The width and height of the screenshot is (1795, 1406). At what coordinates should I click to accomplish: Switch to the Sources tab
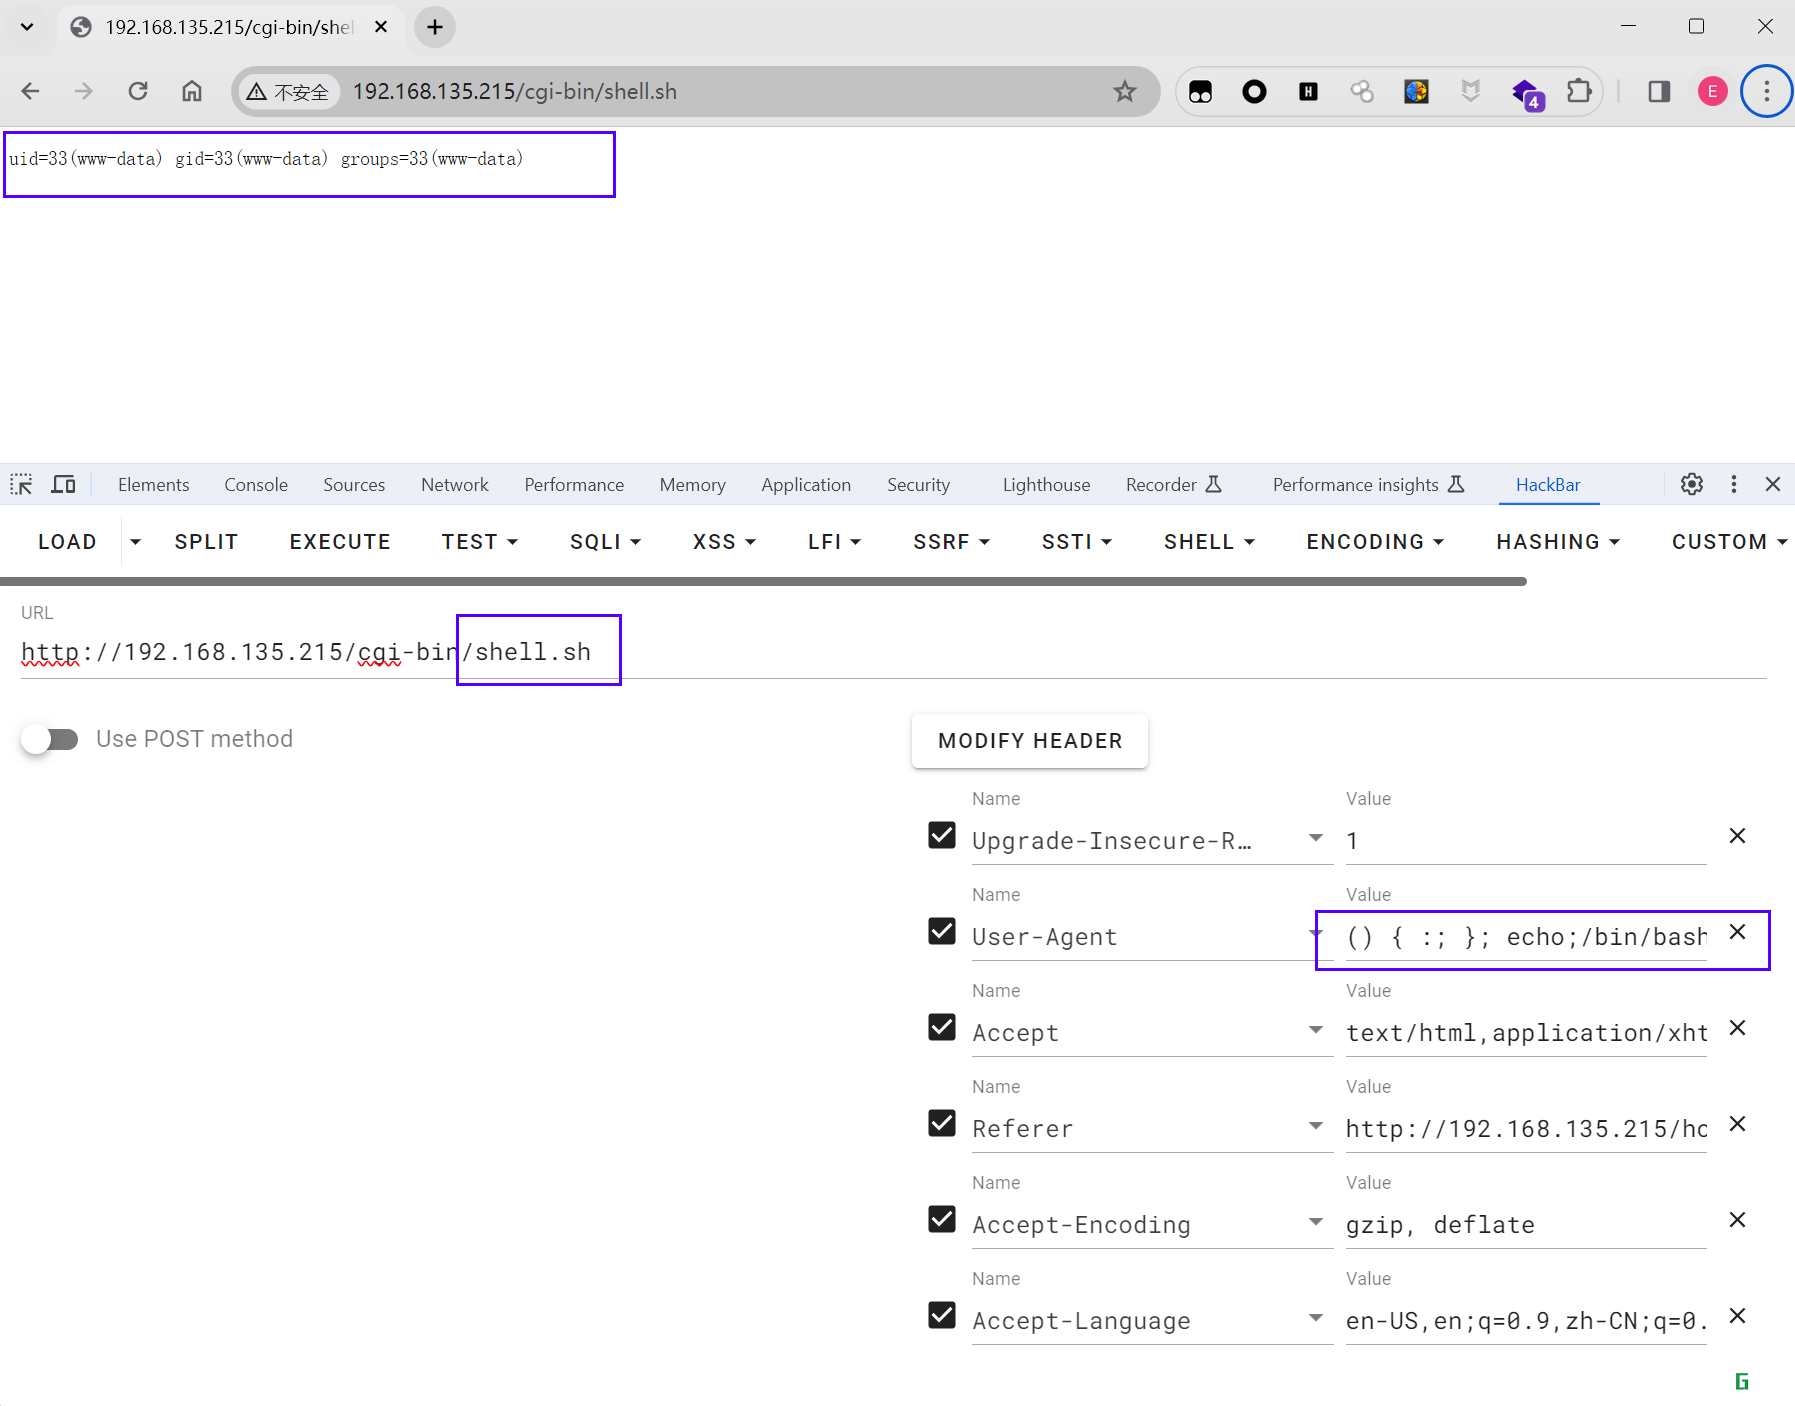click(x=354, y=484)
